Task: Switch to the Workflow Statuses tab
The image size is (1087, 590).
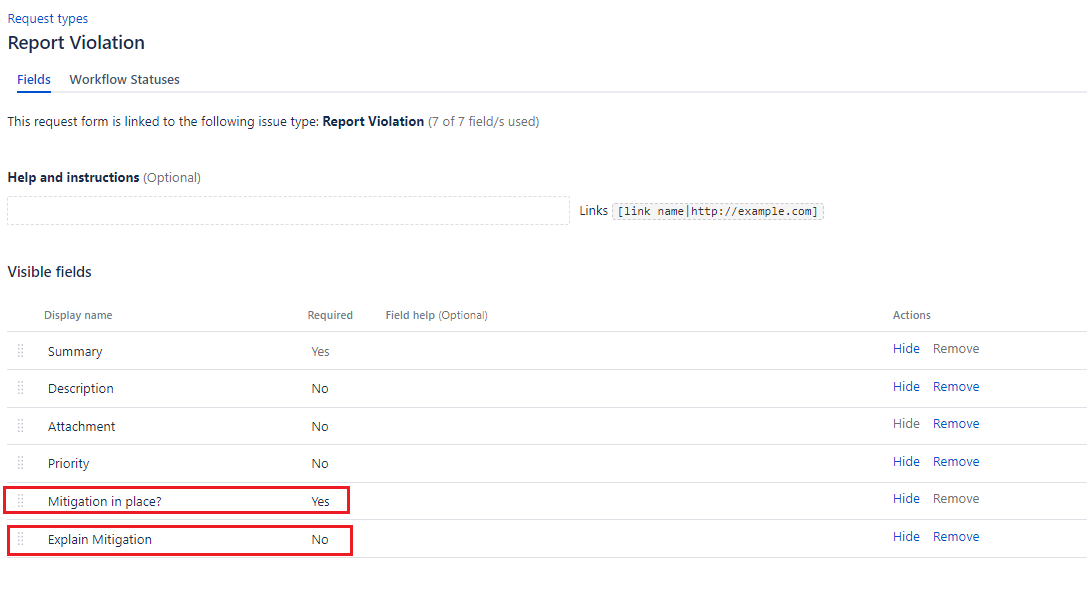Action: coord(124,79)
